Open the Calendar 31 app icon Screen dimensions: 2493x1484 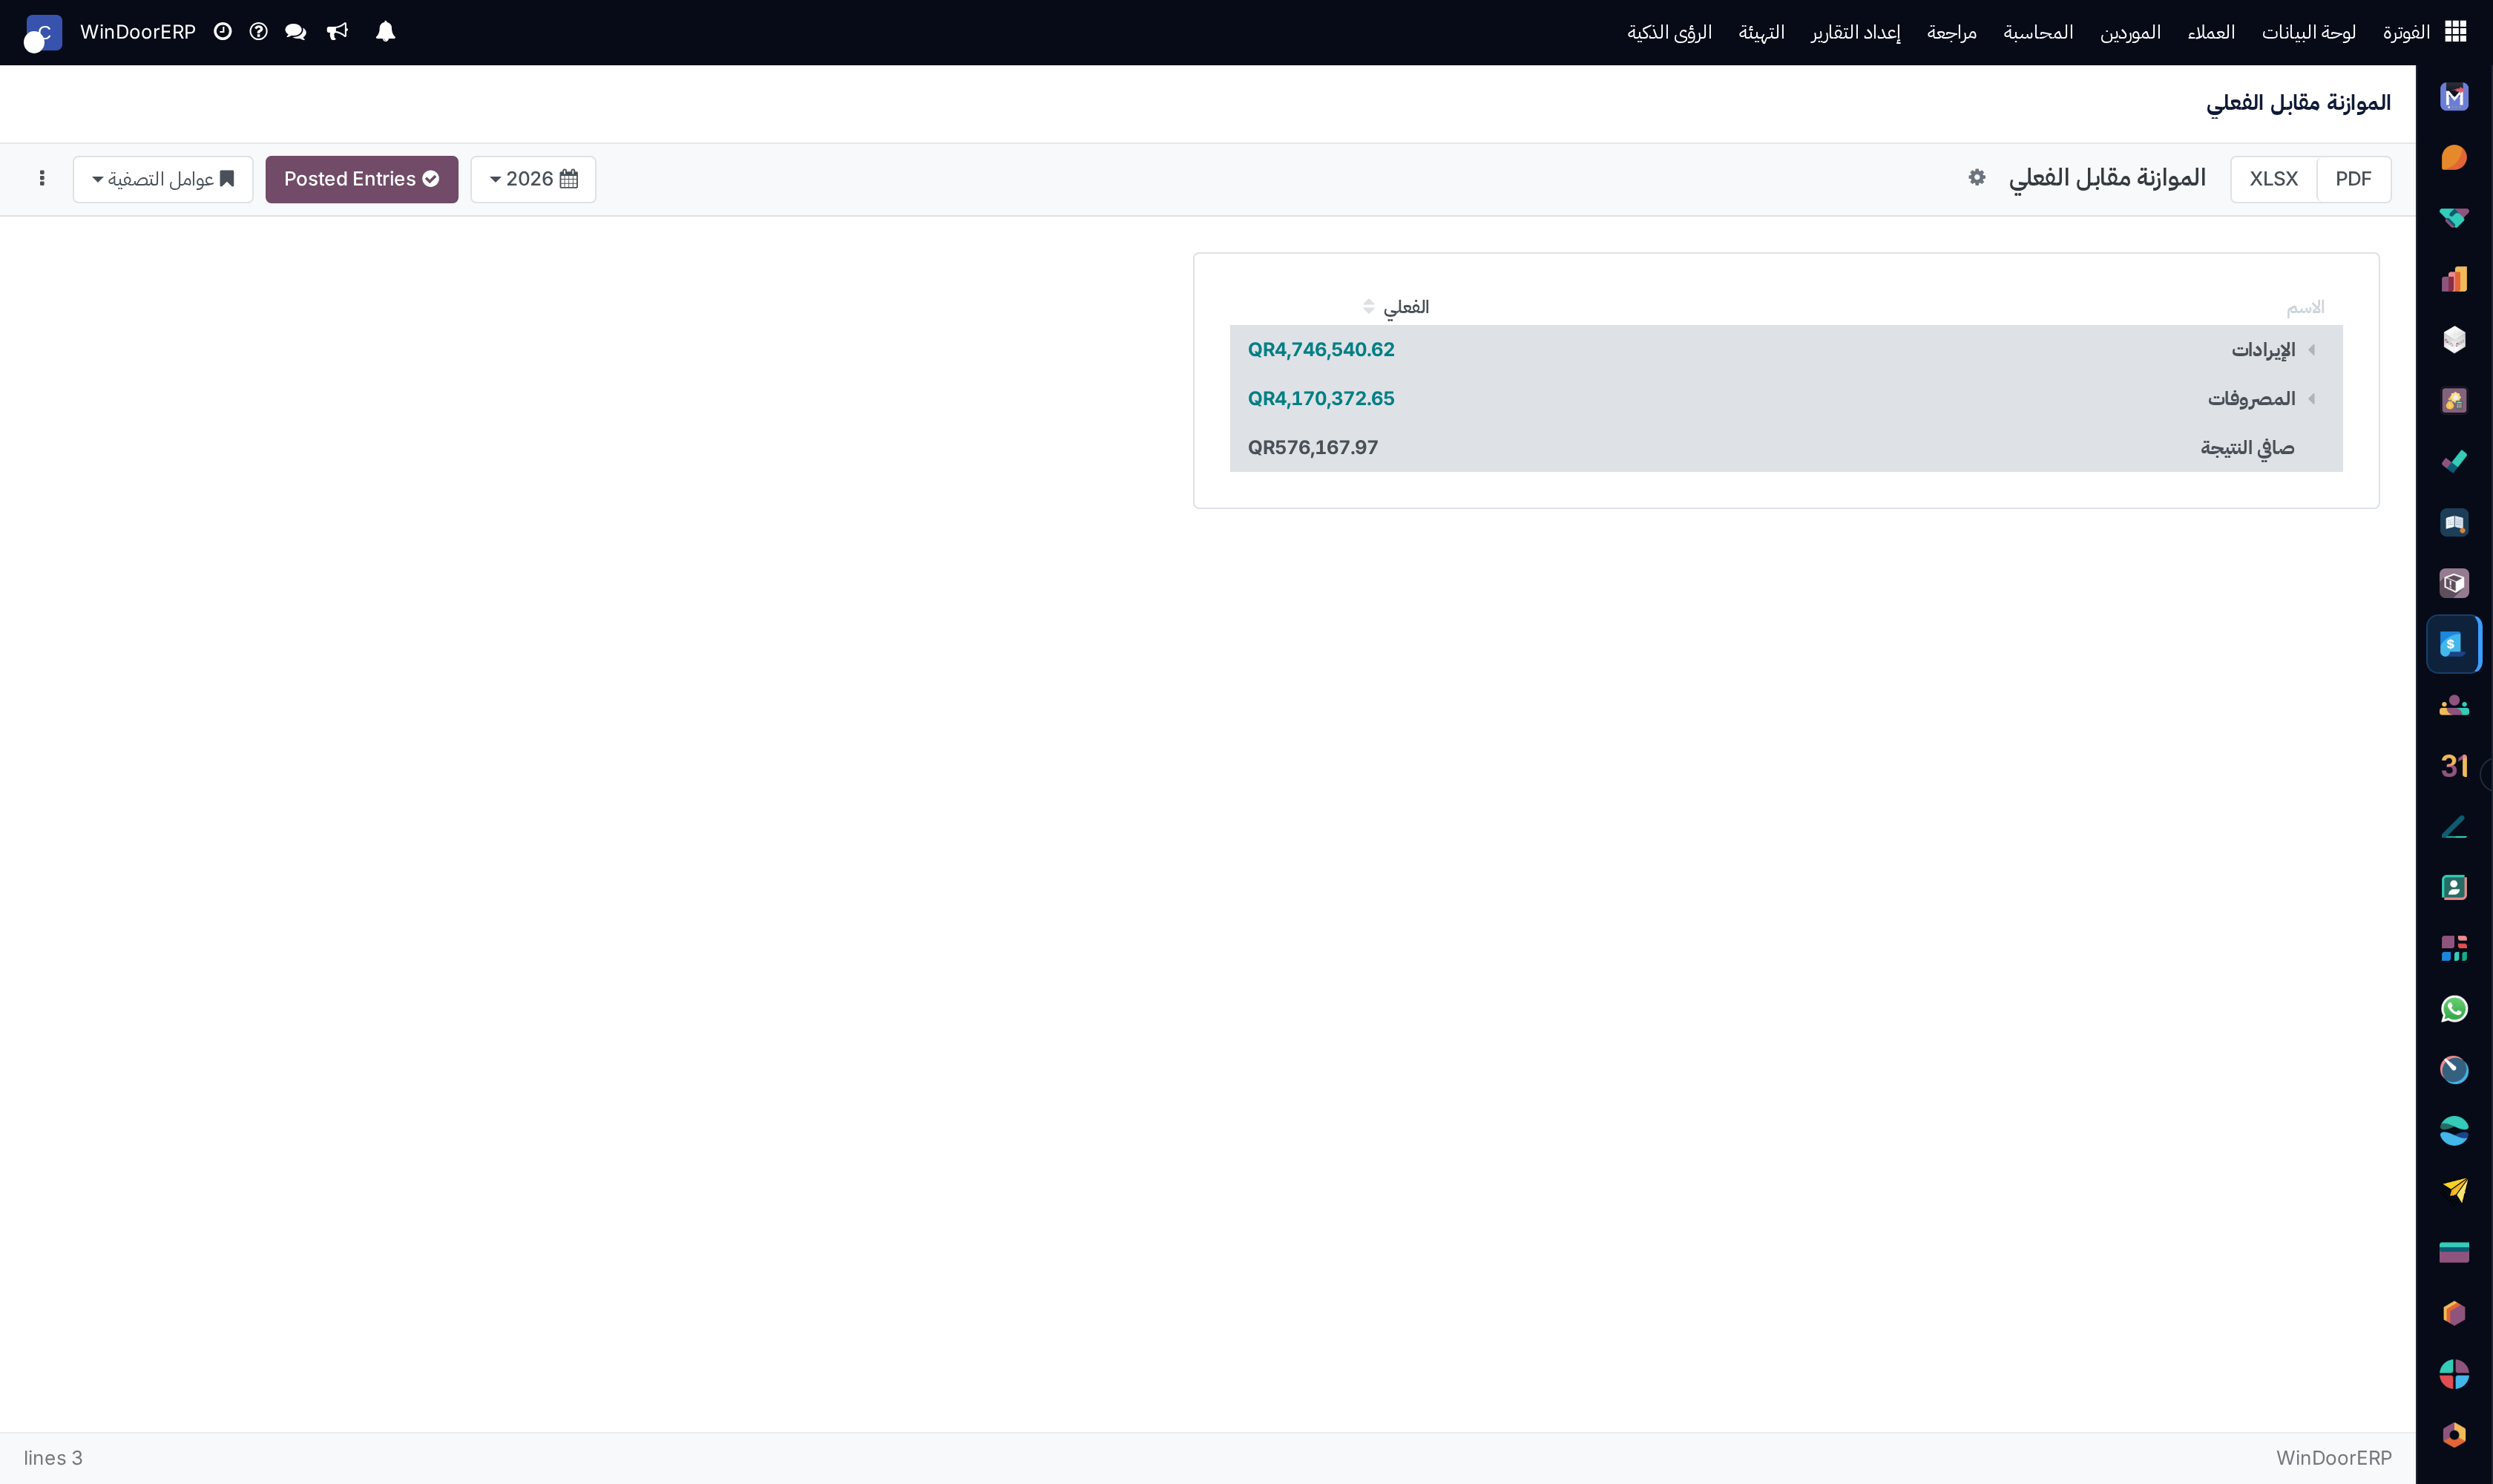[2454, 766]
